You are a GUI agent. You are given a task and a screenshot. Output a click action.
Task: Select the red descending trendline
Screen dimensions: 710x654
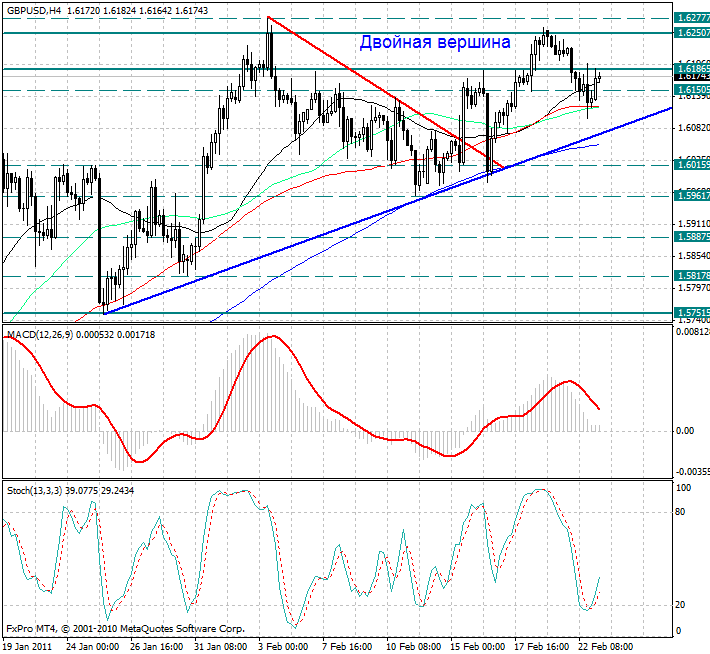click(385, 92)
